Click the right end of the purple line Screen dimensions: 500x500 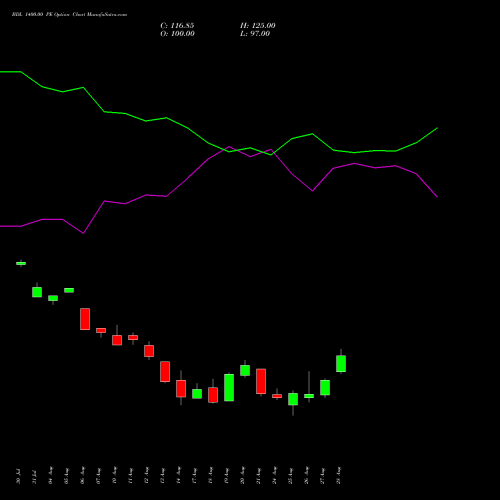click(x=437, y=197)
